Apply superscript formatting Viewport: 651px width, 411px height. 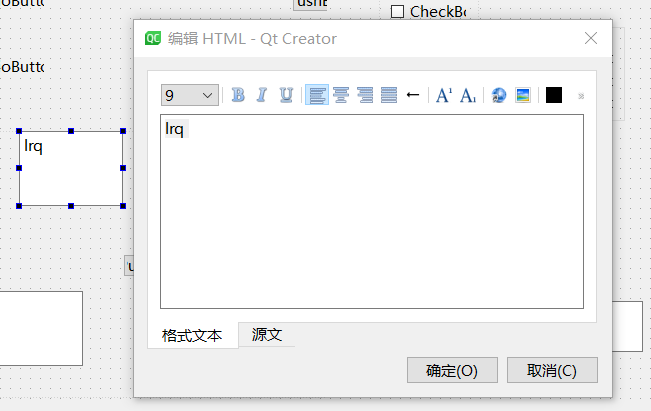444,95
